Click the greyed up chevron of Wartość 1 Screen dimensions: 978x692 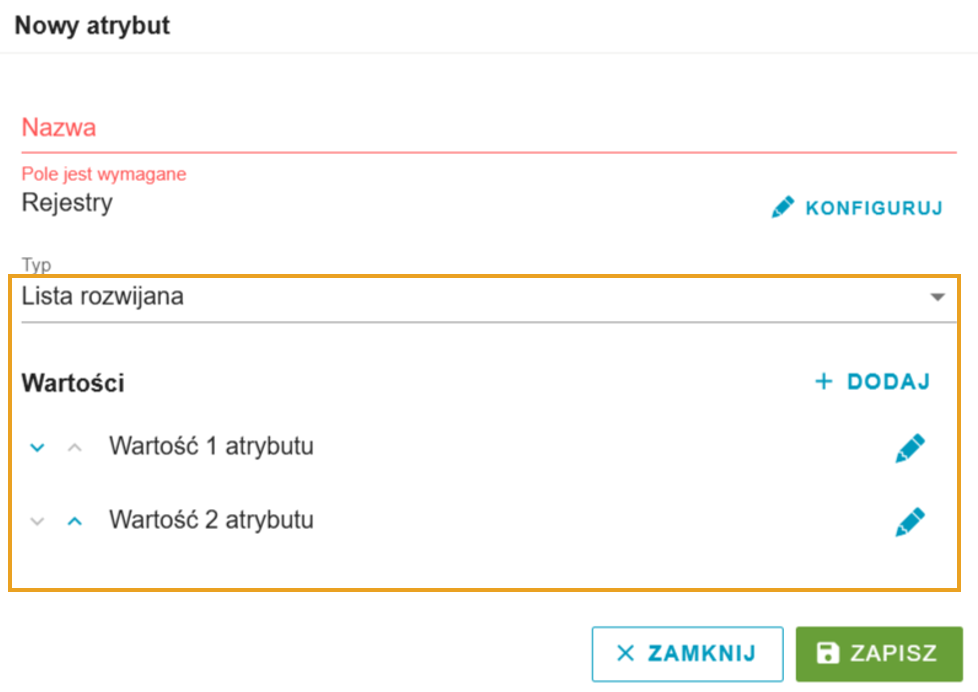click(75, 447)
